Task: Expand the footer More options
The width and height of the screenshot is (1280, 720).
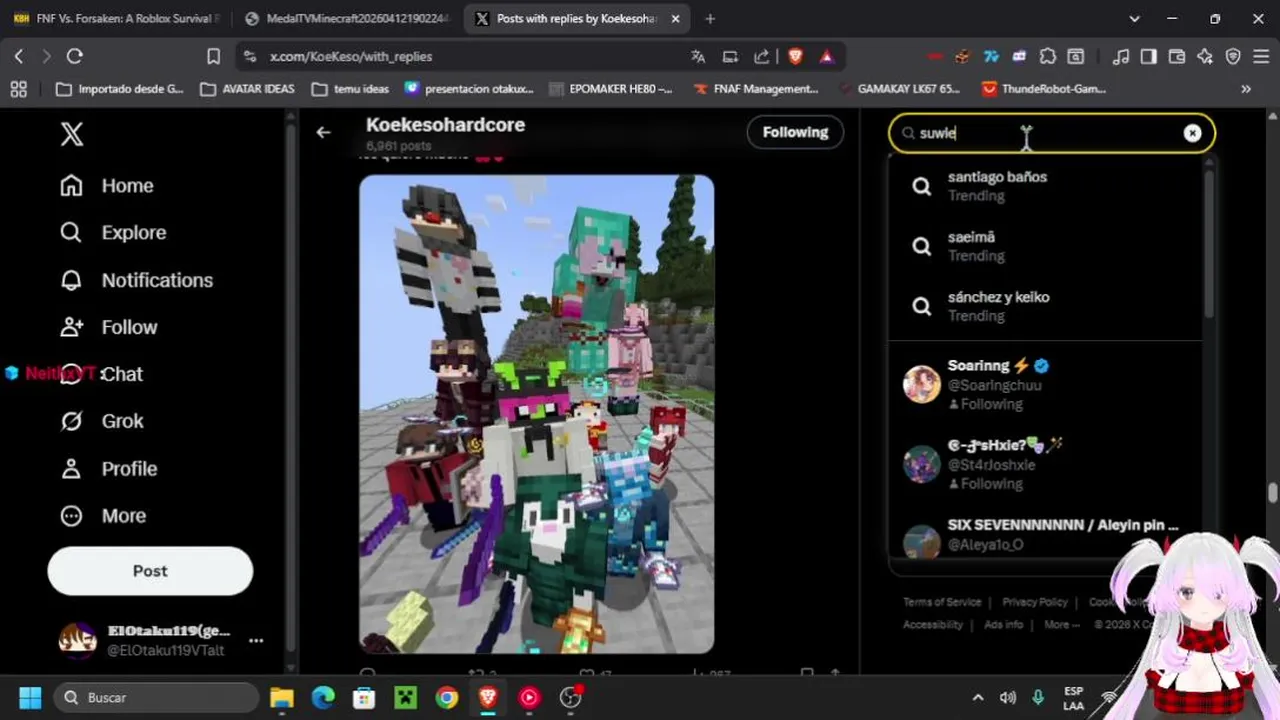Action: 1061,625
